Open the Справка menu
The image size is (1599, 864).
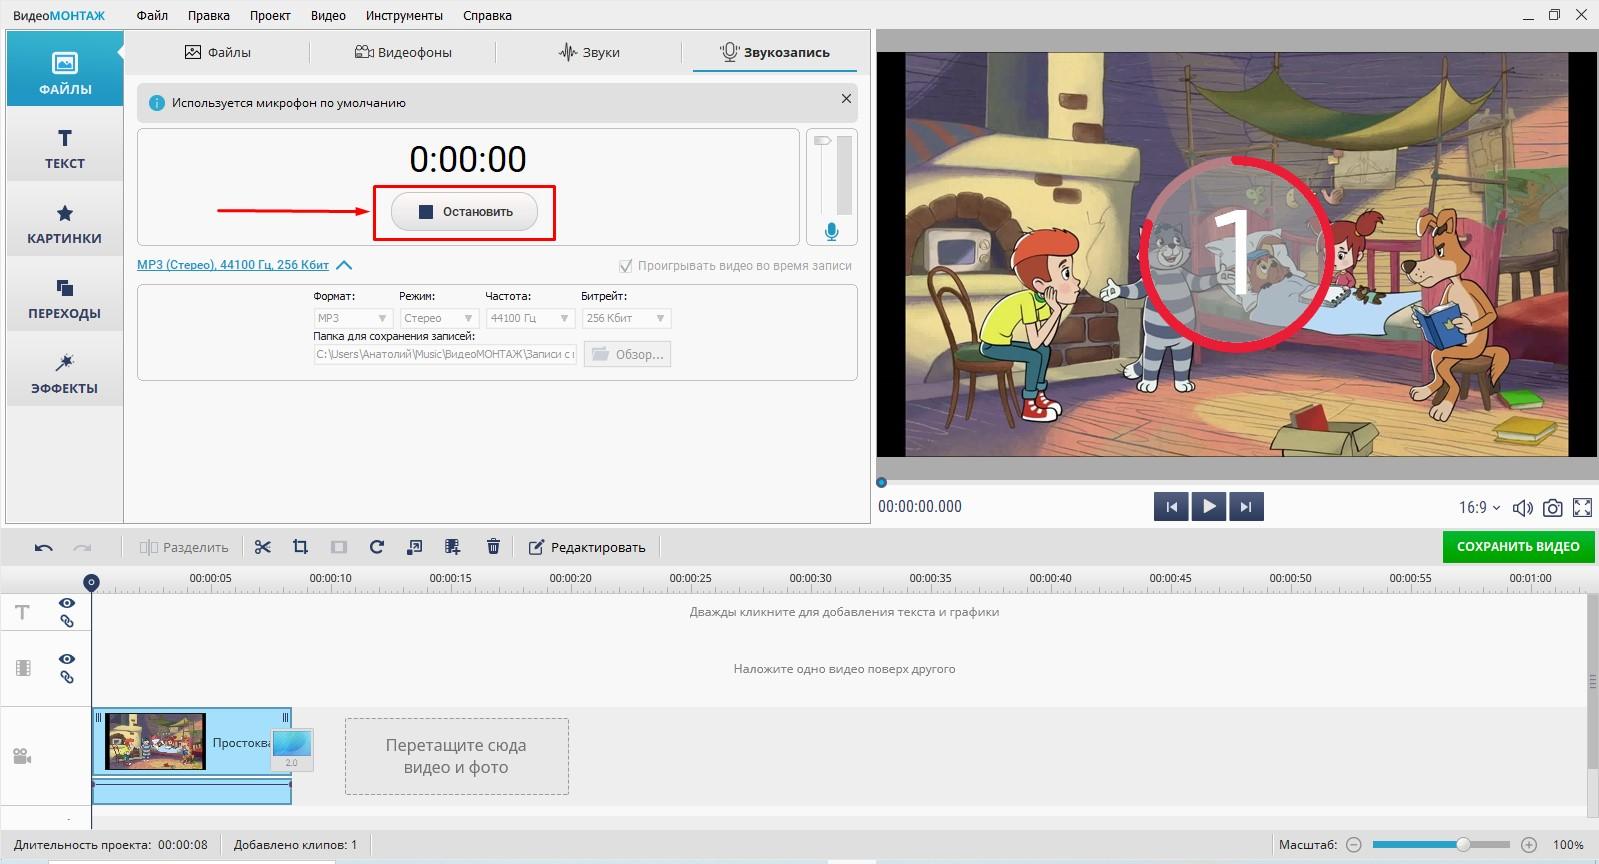[487, 15]
